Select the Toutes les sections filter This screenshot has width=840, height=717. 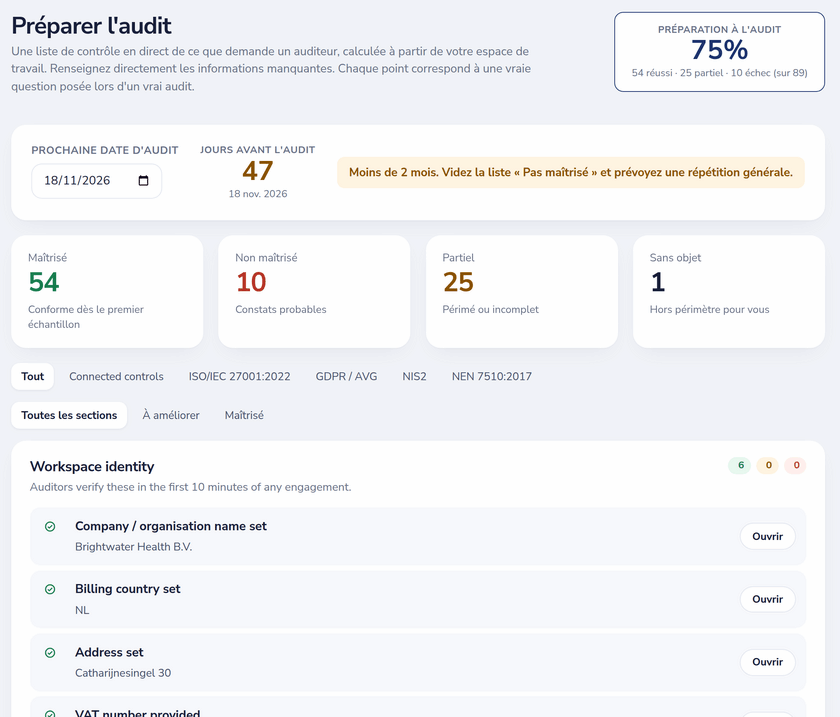[69, 415]
